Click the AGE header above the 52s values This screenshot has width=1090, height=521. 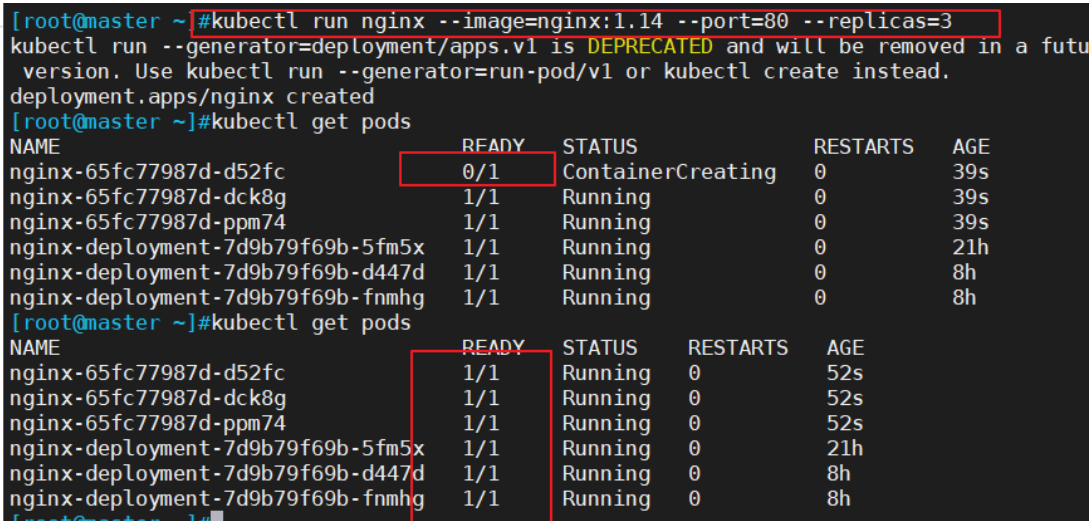pos(845,348)
